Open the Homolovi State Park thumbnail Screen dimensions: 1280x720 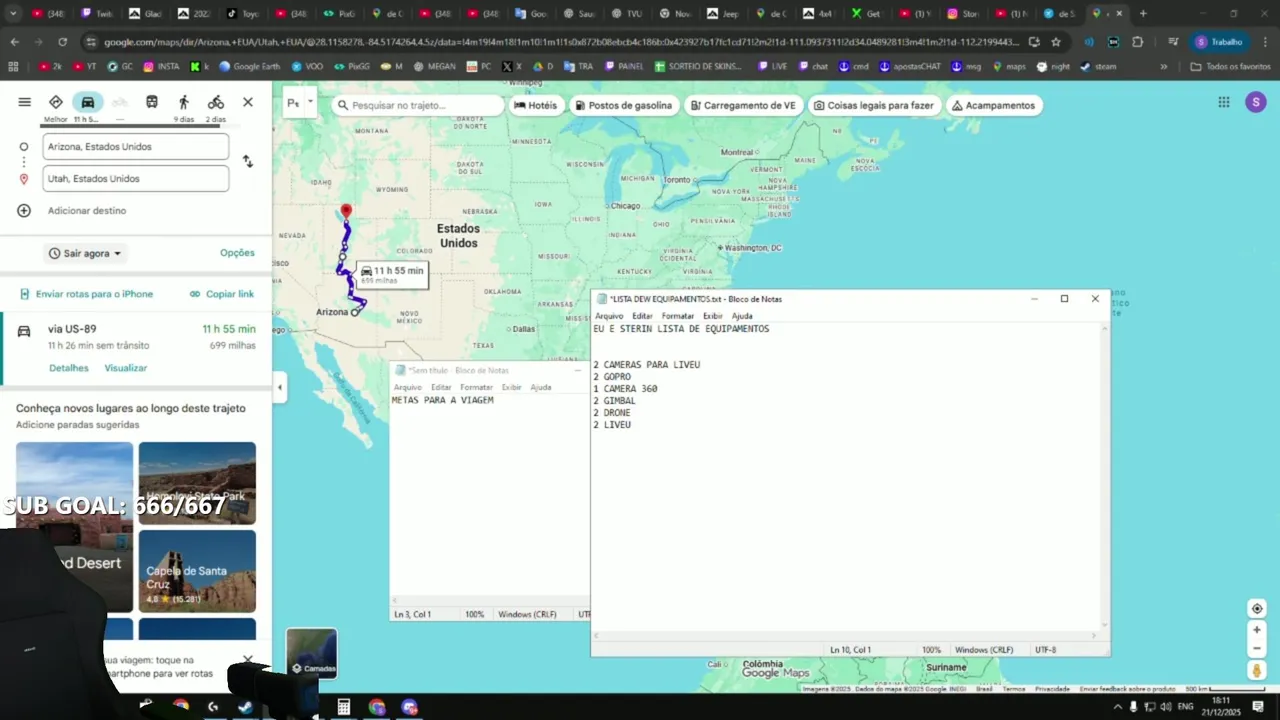tap(197, 483)
